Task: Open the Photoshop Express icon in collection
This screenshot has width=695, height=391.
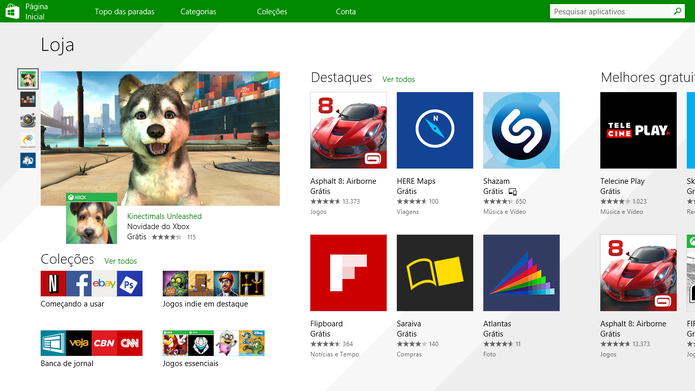Action: [130, 283]
